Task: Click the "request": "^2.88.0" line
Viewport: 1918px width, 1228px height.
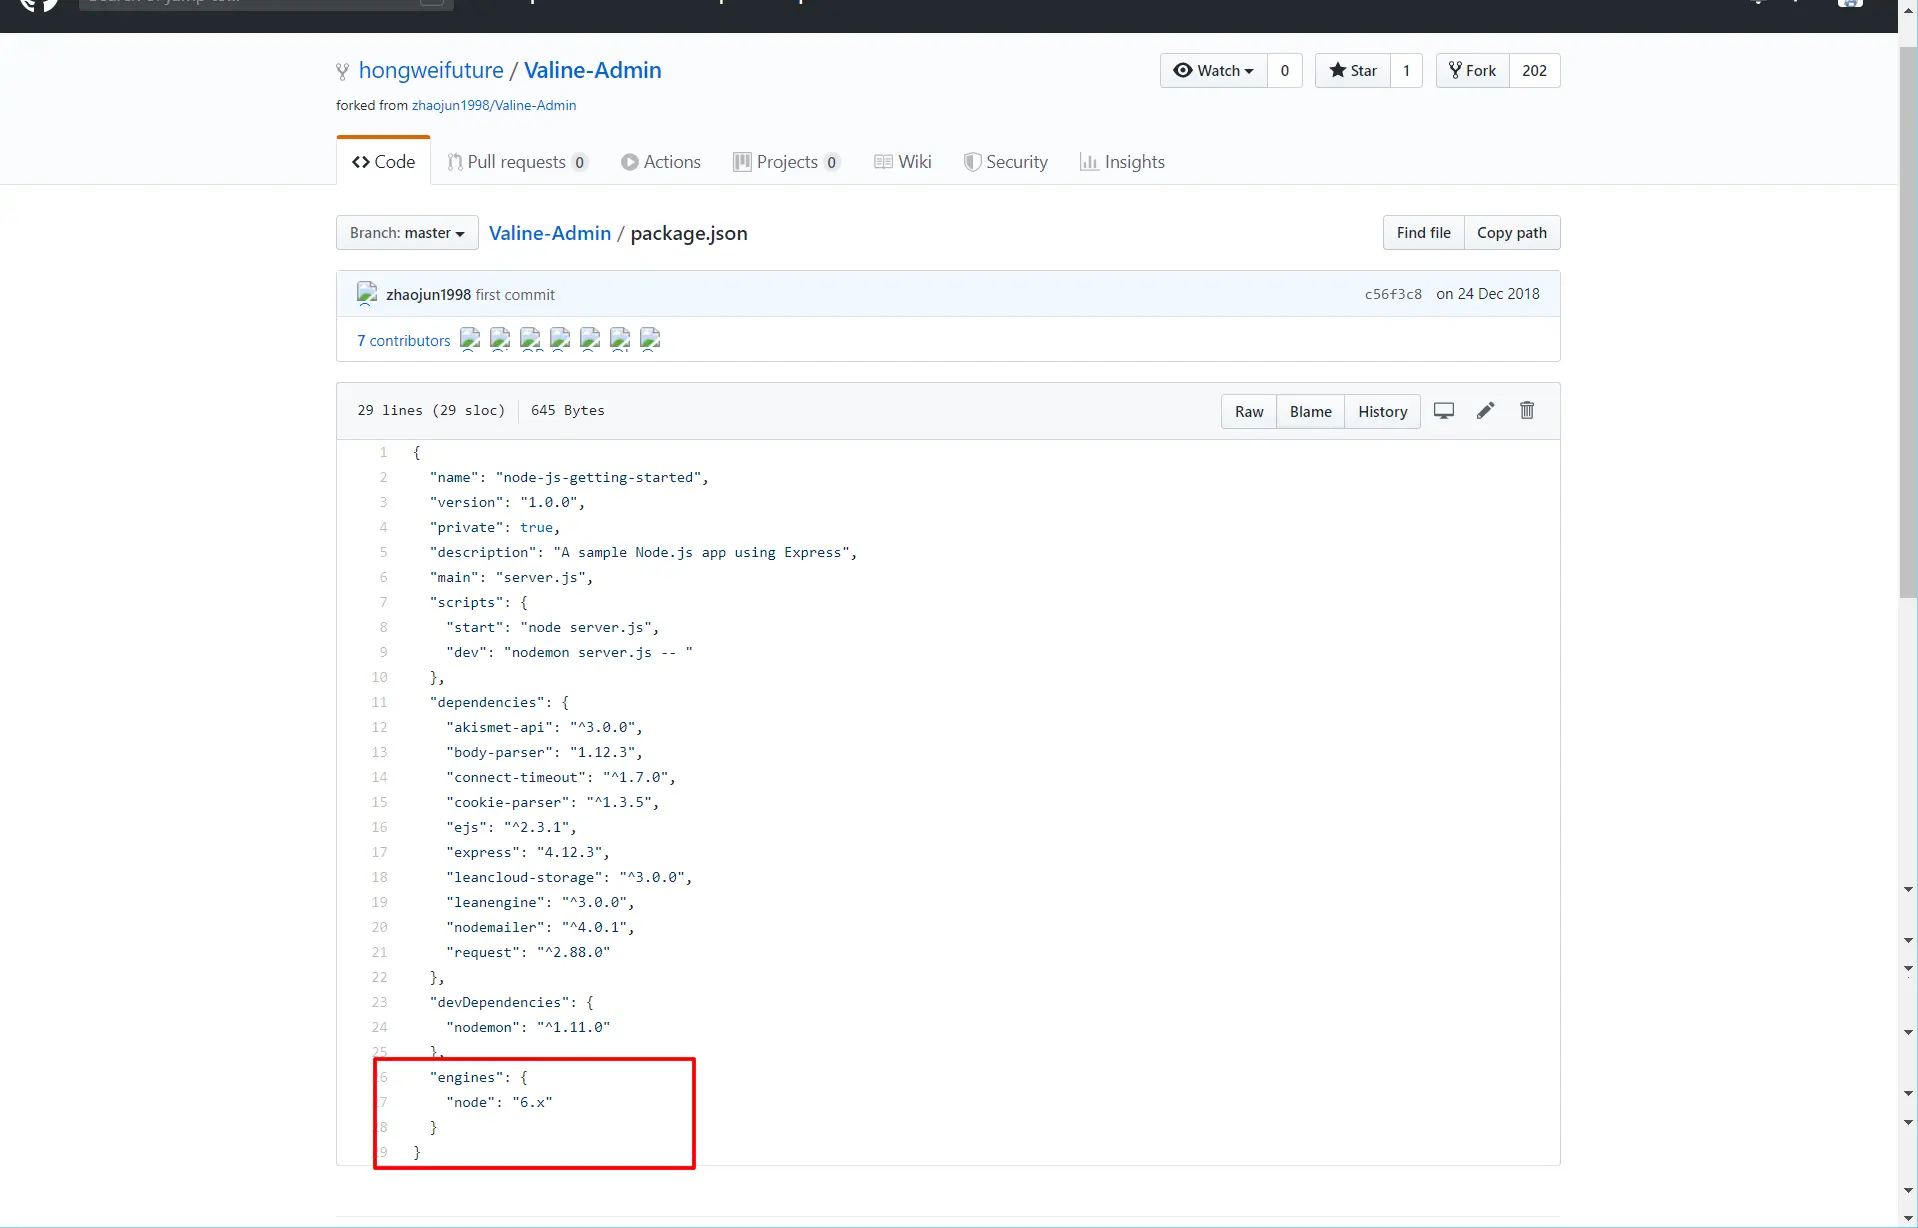Action: pyautogui.click(x=528, y=953)
